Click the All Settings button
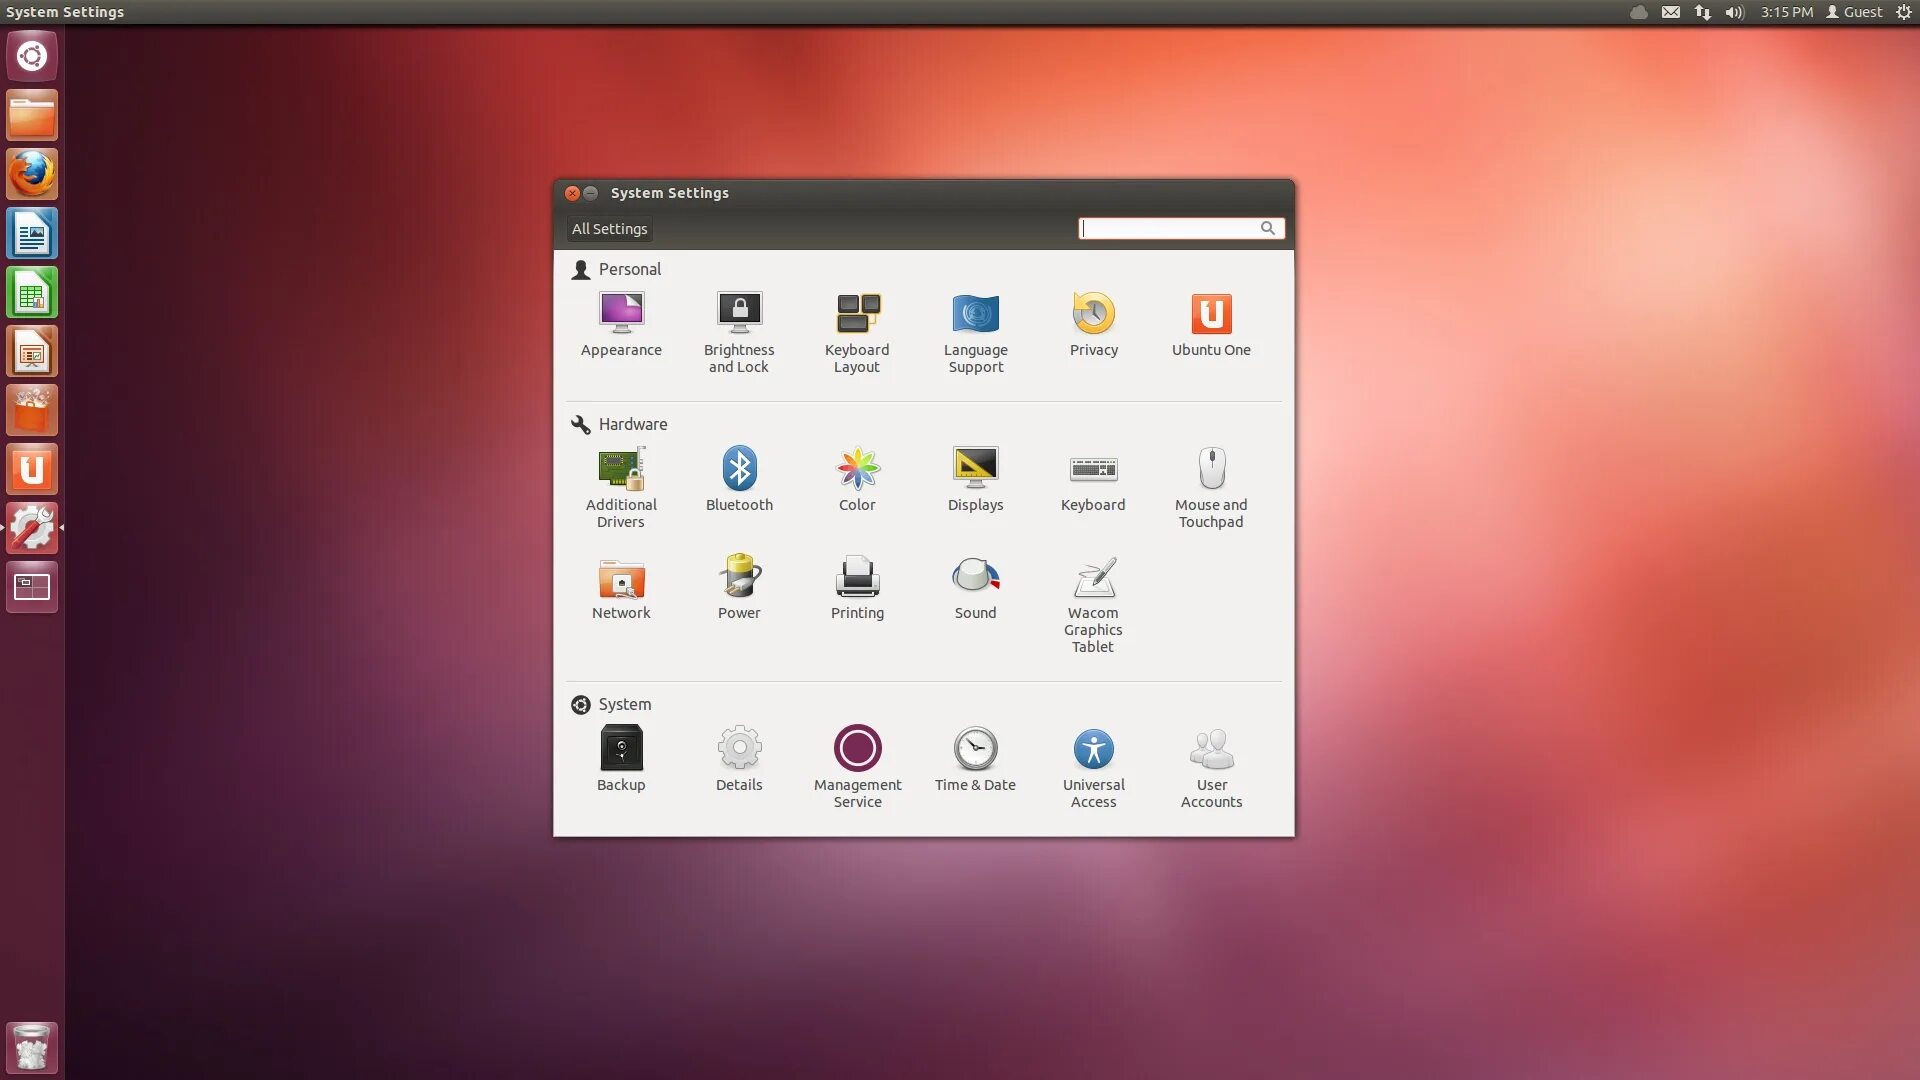 coord(609,229)
